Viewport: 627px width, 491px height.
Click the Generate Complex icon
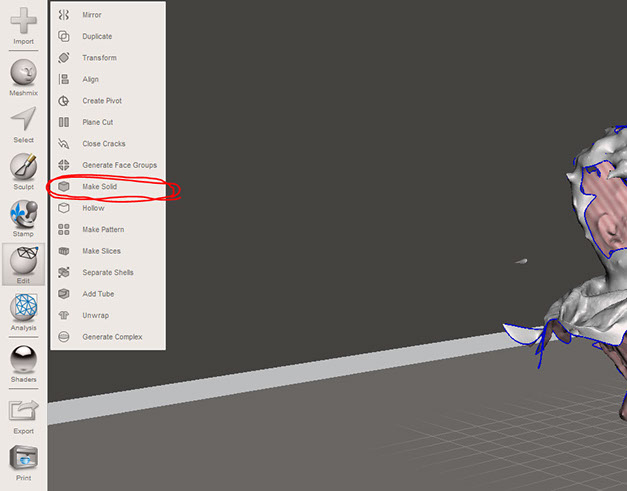point(64,337)
